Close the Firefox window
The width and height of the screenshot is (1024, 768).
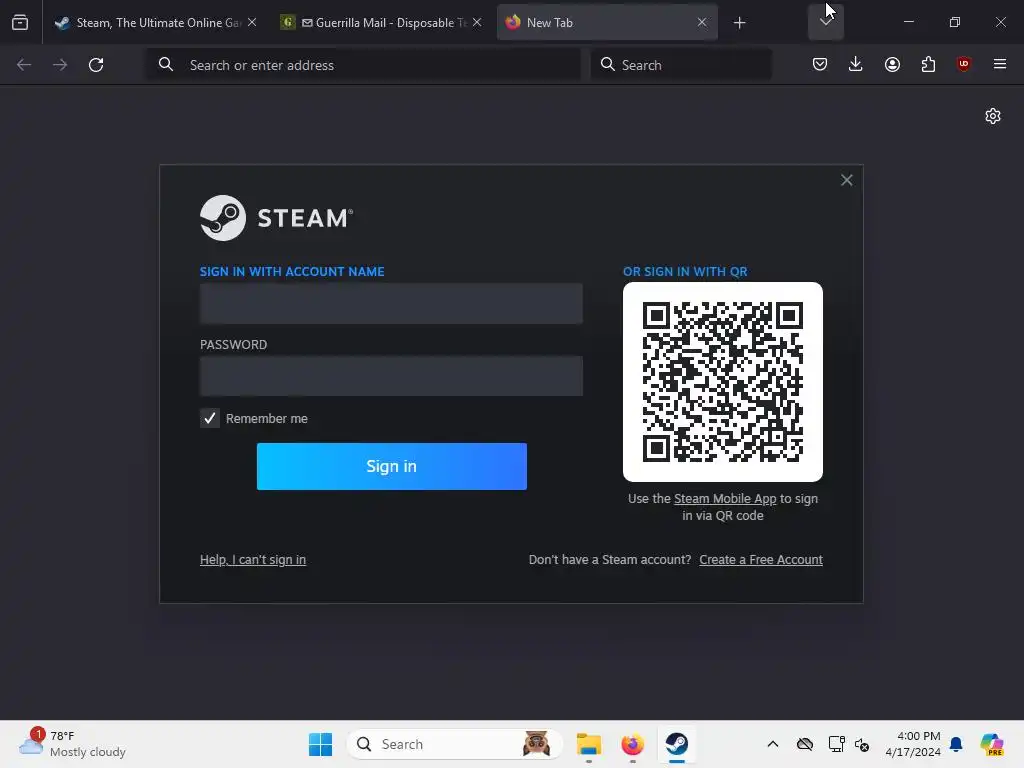click(x=1000, y=22)
